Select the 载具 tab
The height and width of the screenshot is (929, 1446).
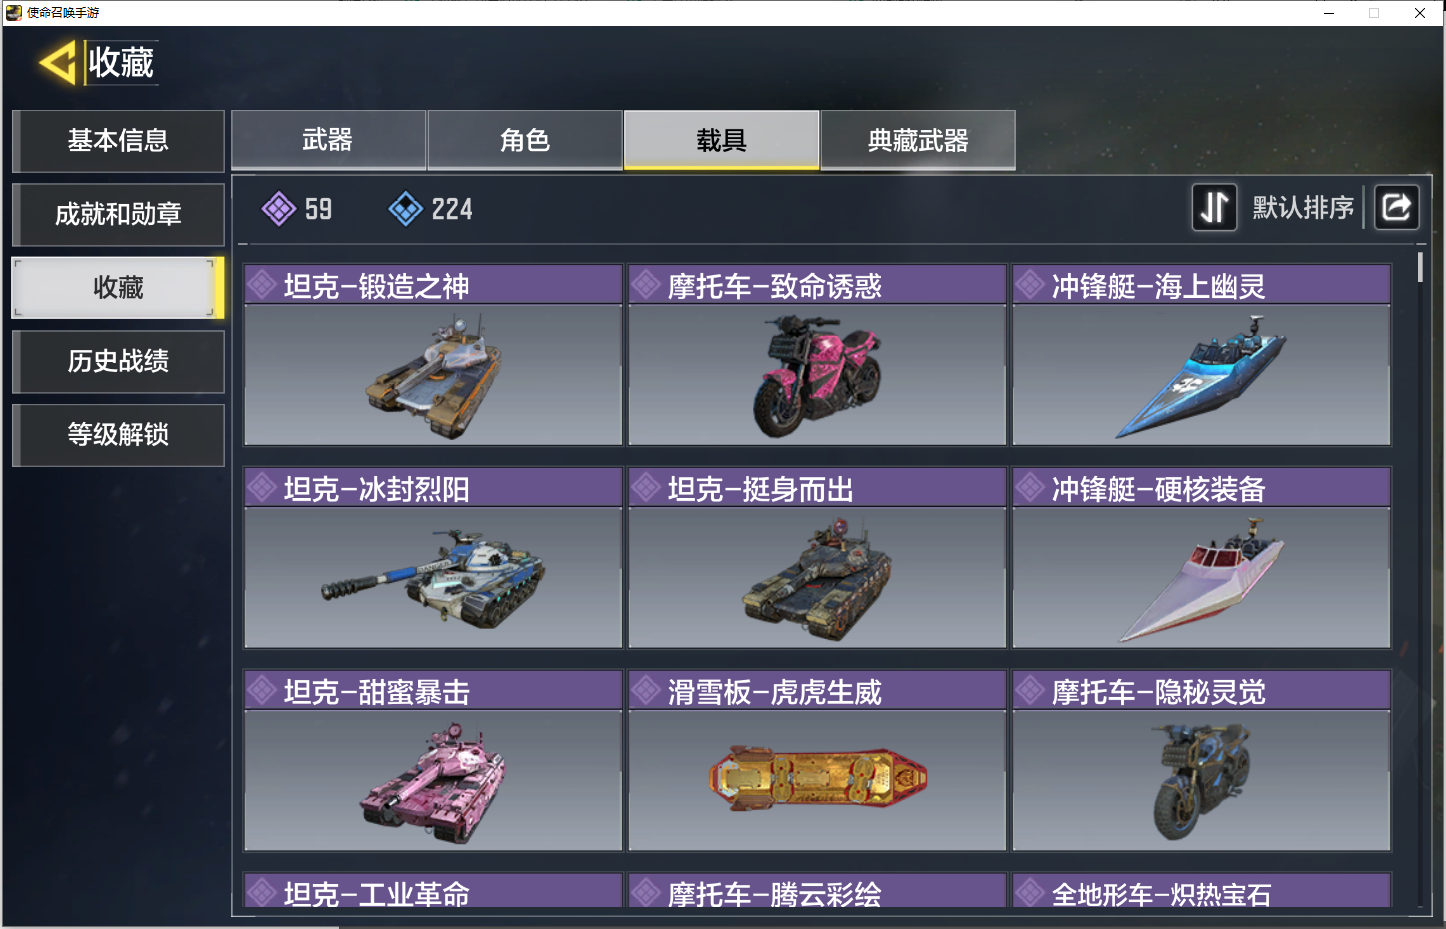[721, 140]
